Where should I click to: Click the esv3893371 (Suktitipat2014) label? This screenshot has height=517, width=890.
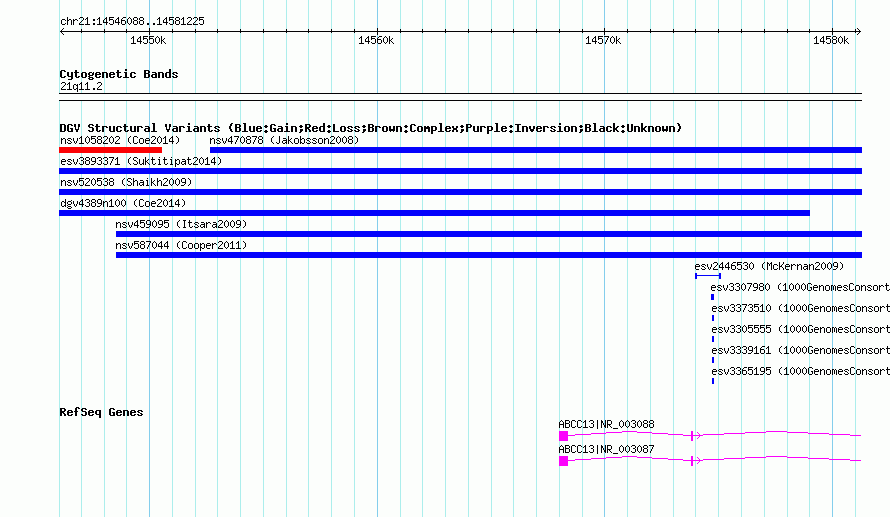coord(141,161)
